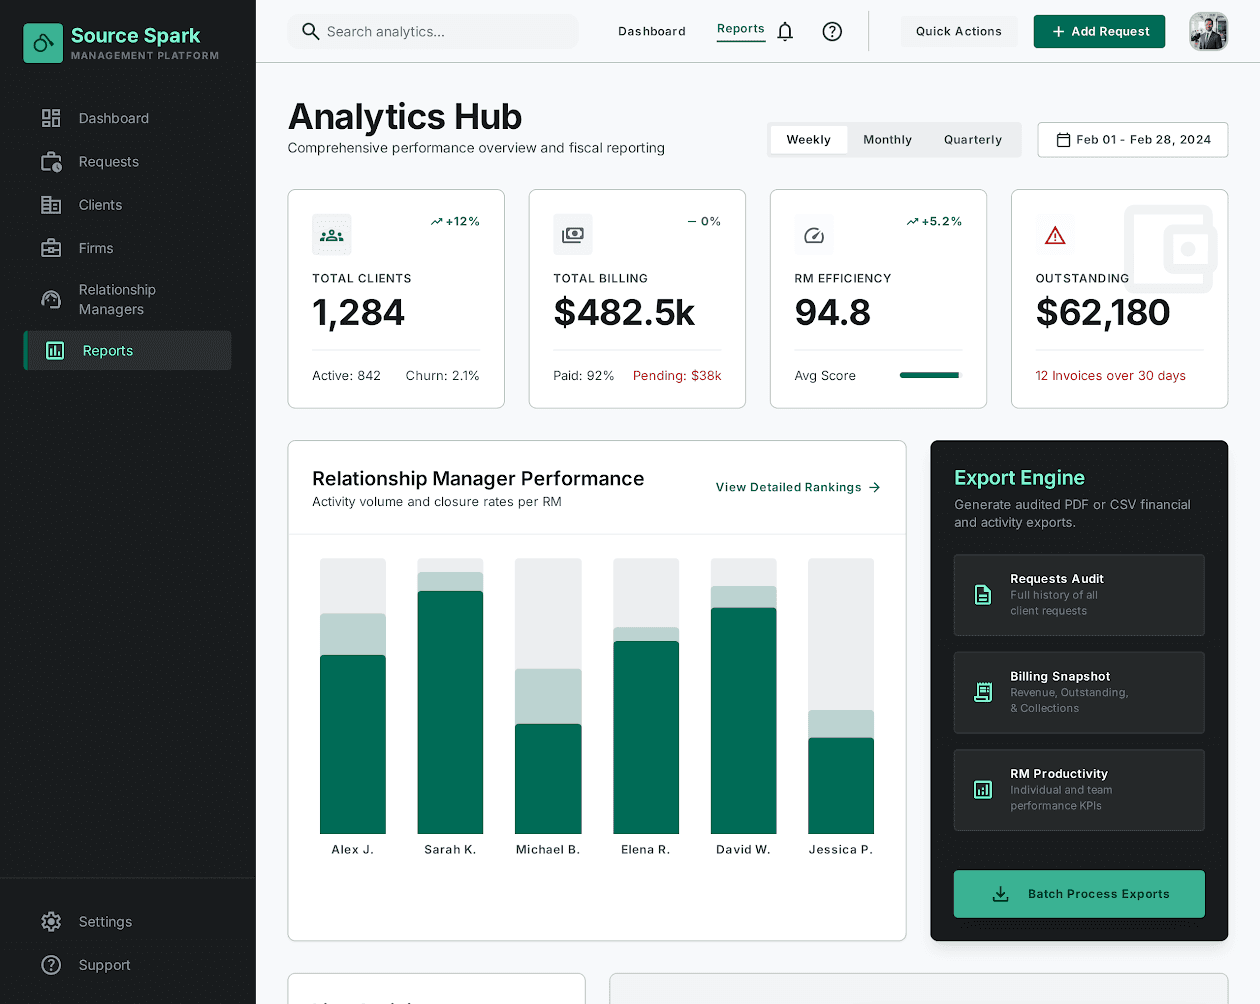Click the Total Clients people icon
The width and height of the screenshot is (1260, 1004).
coord(331,235)
